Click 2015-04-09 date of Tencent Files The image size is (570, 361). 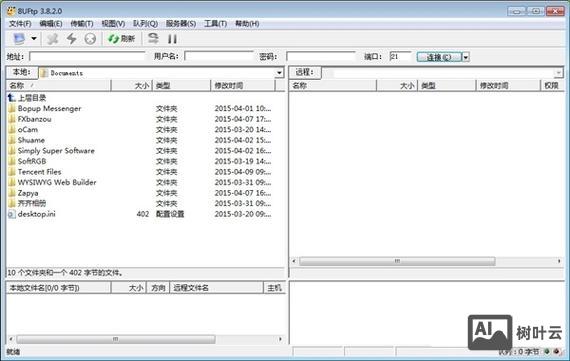click(243, 172)
